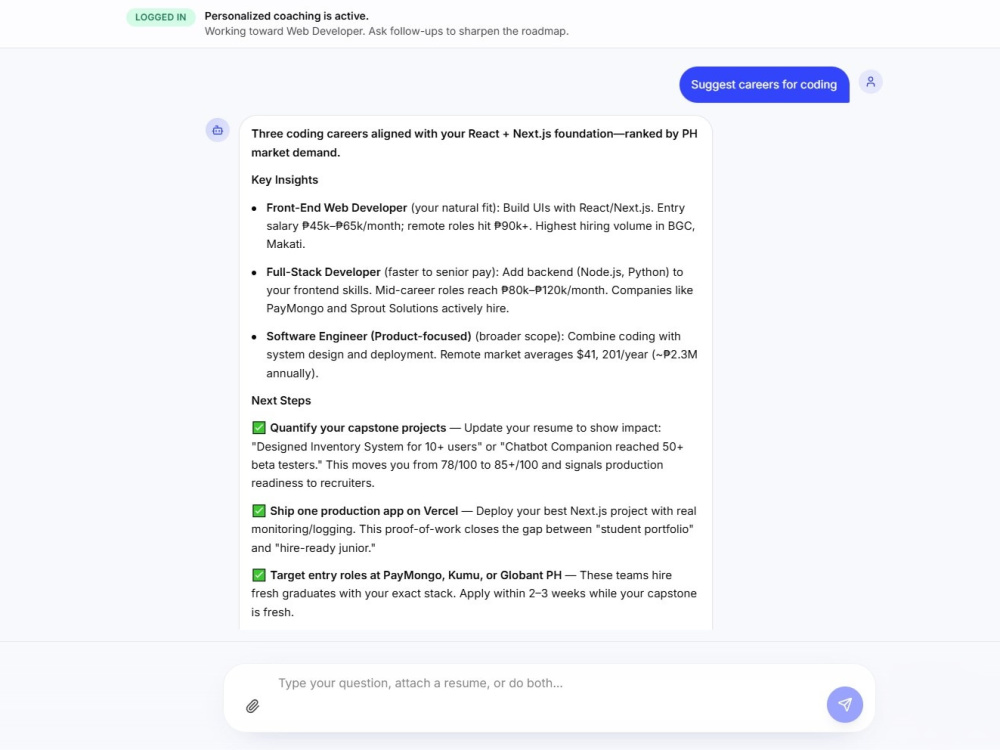Click the Next Steps section heading
This screenshot has height=750, width=1000.
tap(280, 399)
